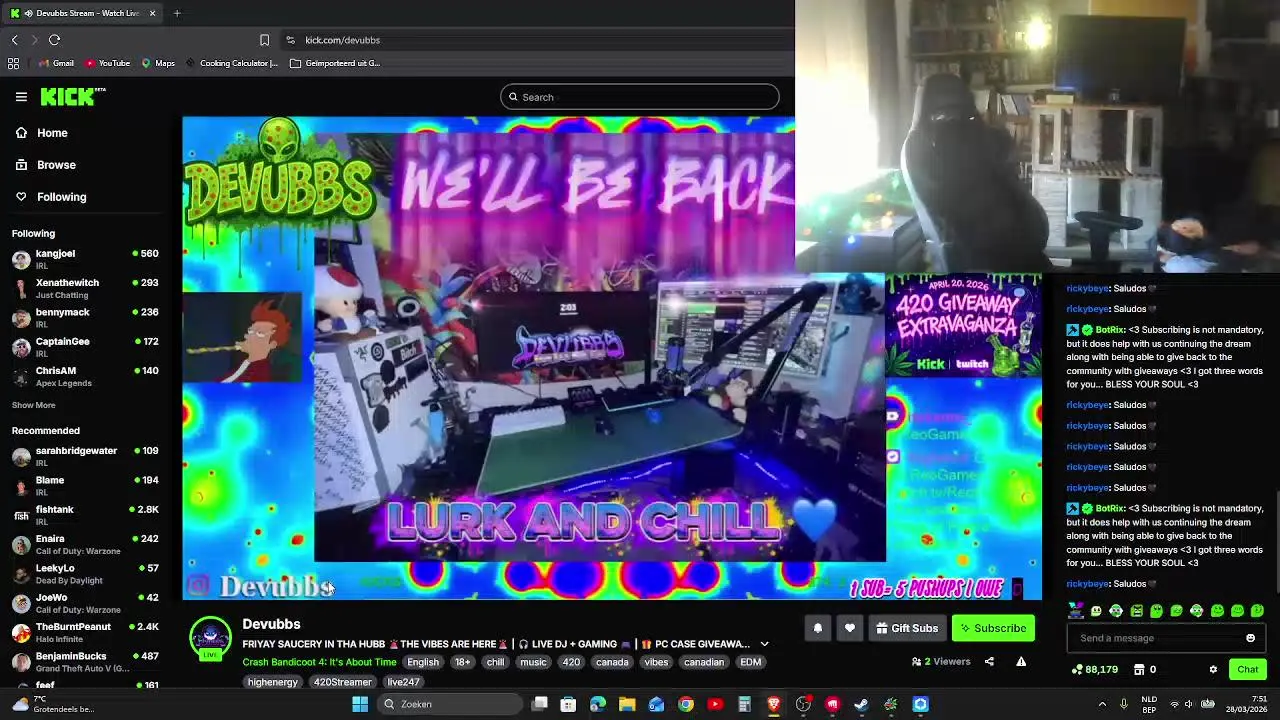Open Microsoft Edge taskbar icon
Image resolution: width=1280 pixels, height=720 pixels.
coord(597,704)
